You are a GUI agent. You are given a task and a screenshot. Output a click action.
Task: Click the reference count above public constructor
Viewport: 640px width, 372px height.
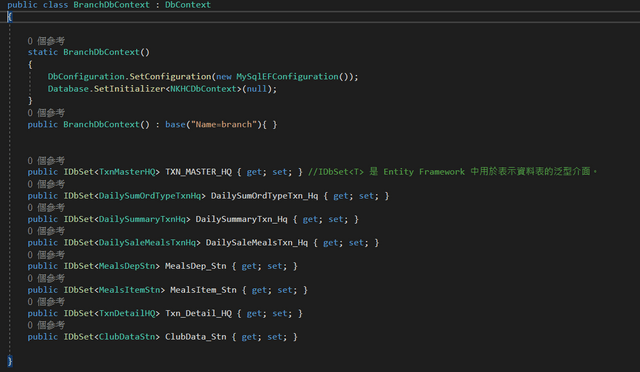click(46, 113)
